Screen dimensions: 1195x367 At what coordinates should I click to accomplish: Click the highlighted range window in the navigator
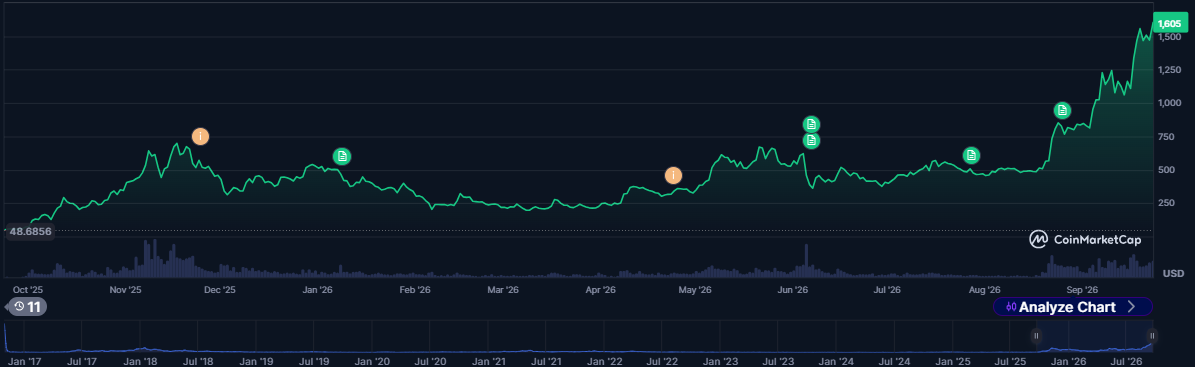point(1094,336)
